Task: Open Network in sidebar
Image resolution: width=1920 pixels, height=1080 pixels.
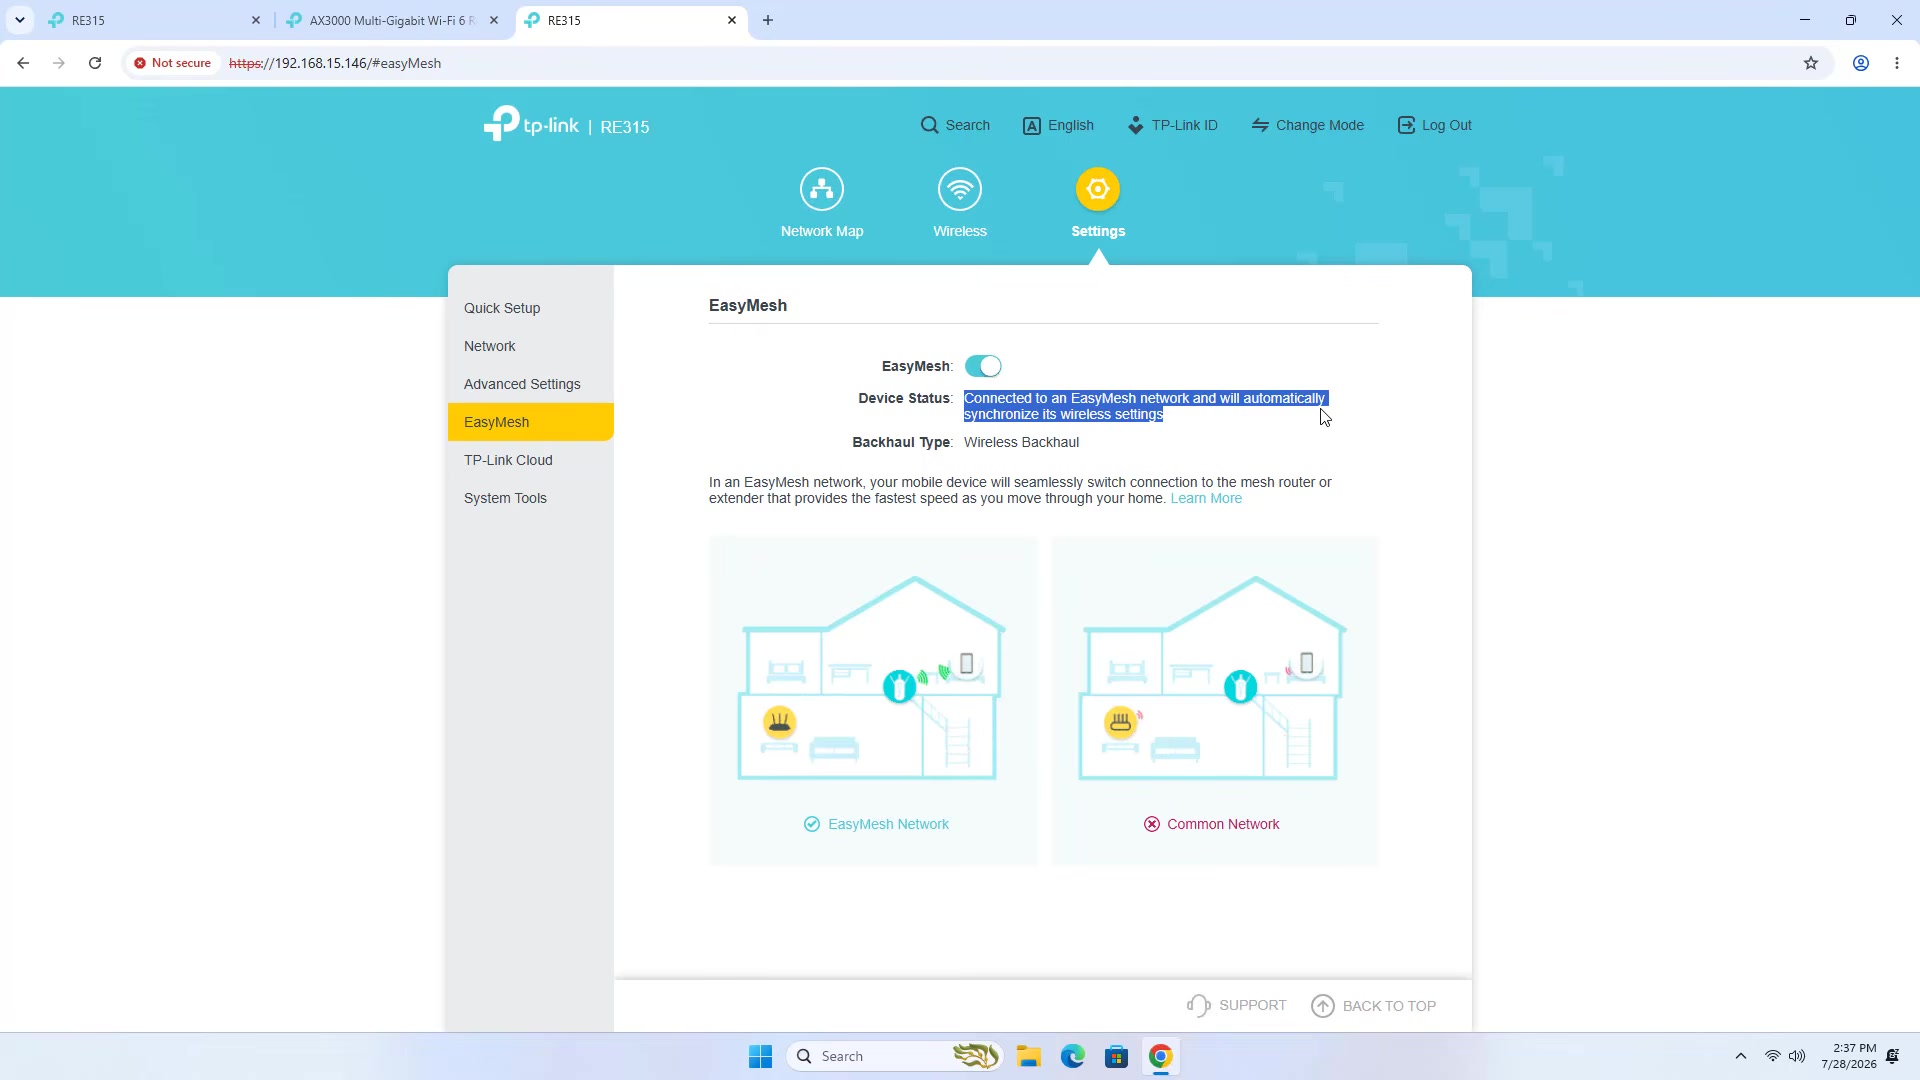Action: pyautogui.click(x=530, y=346)
